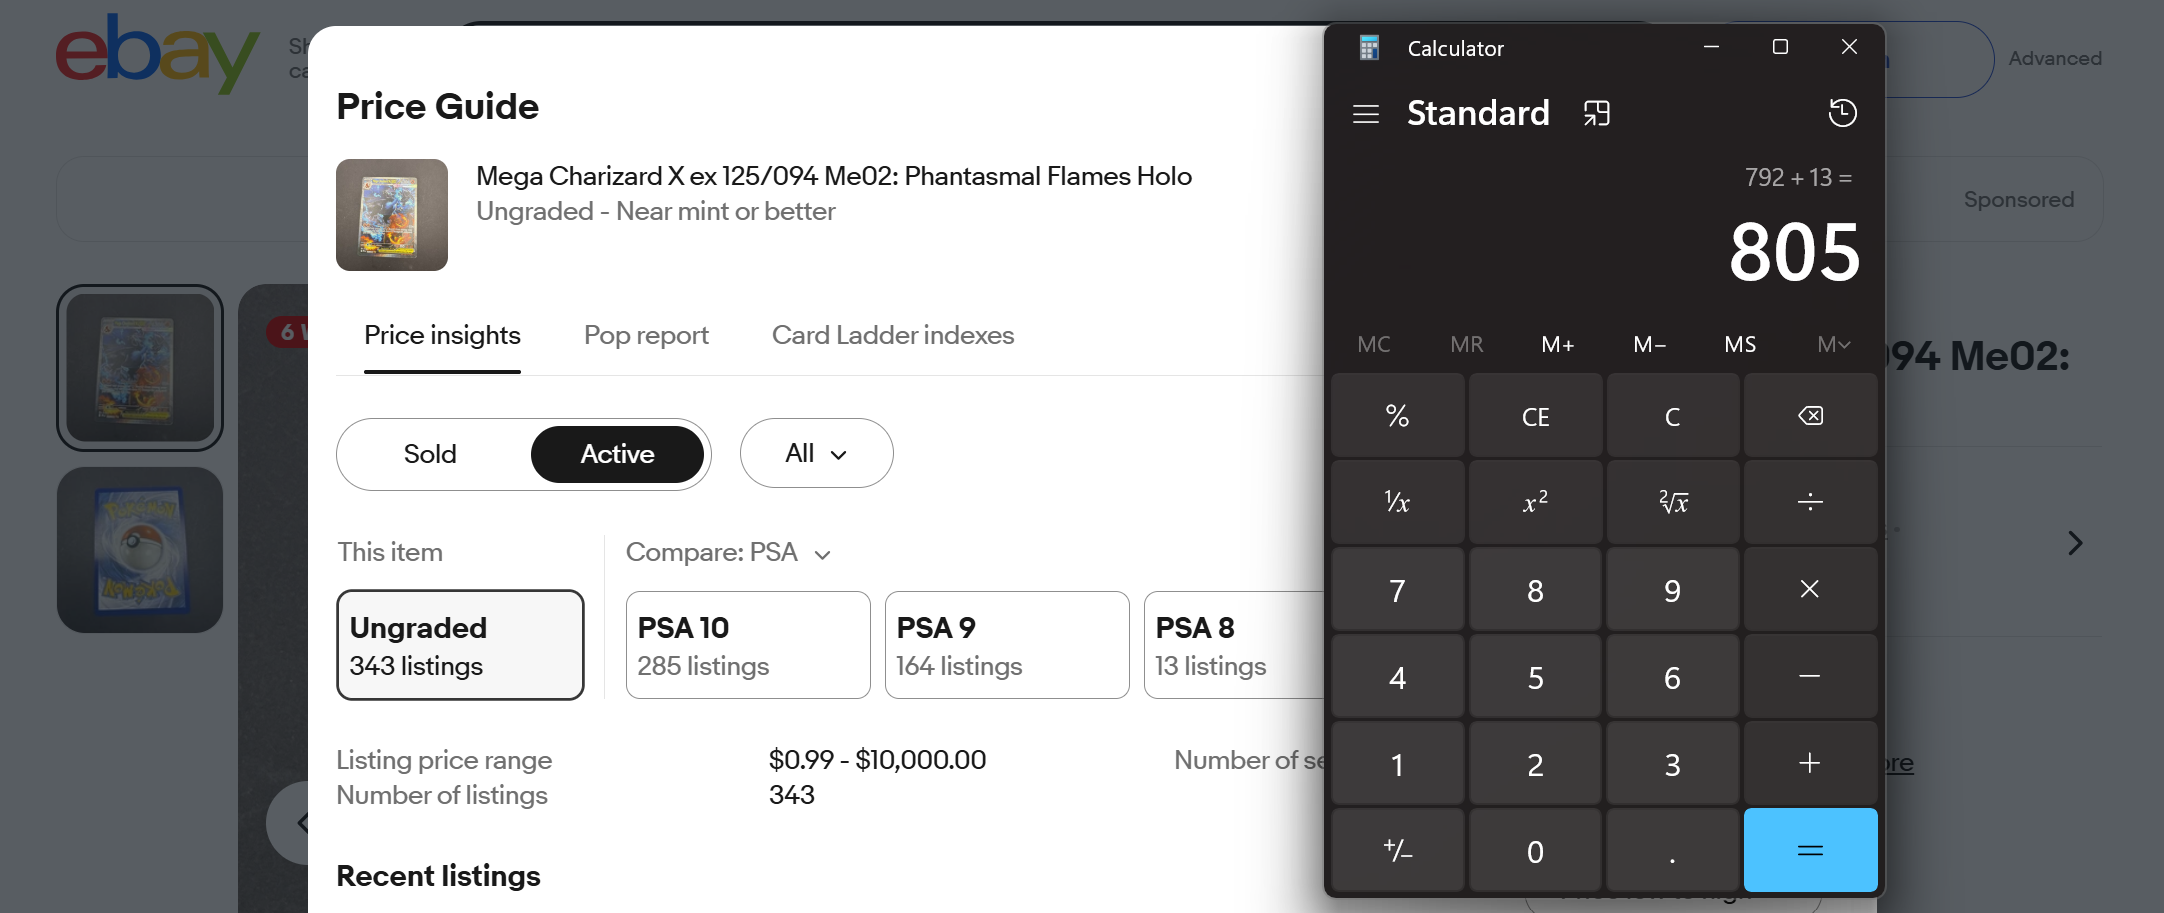Click the Charizard card thumbnail in Price Guide
Viewport: 2164px width, 913px height.
392,215
